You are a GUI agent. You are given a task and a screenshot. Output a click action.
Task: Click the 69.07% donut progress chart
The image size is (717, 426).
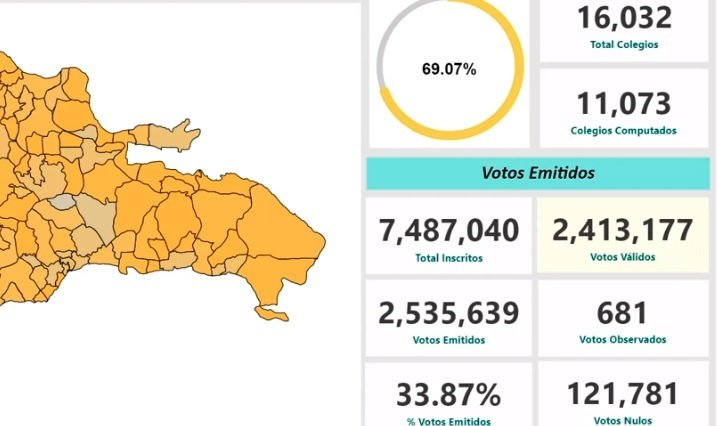tap(450, 69)
